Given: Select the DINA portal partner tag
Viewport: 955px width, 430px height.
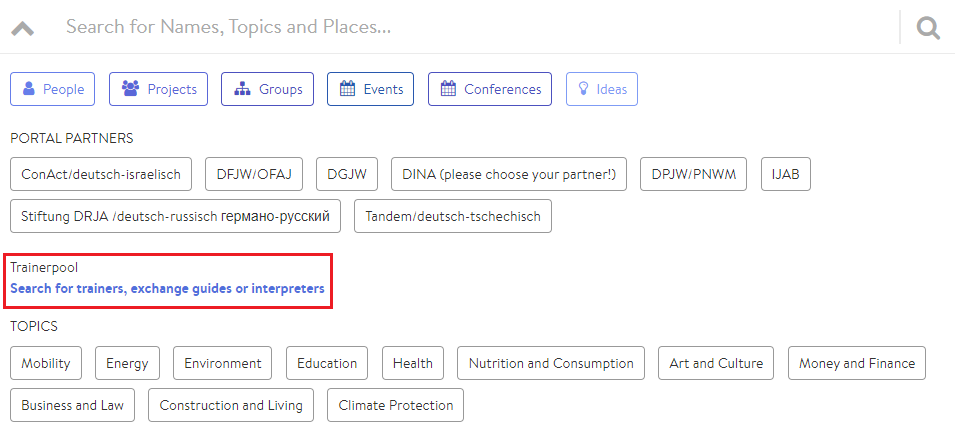Looking at the screenshot, I should tap(509, 174).
